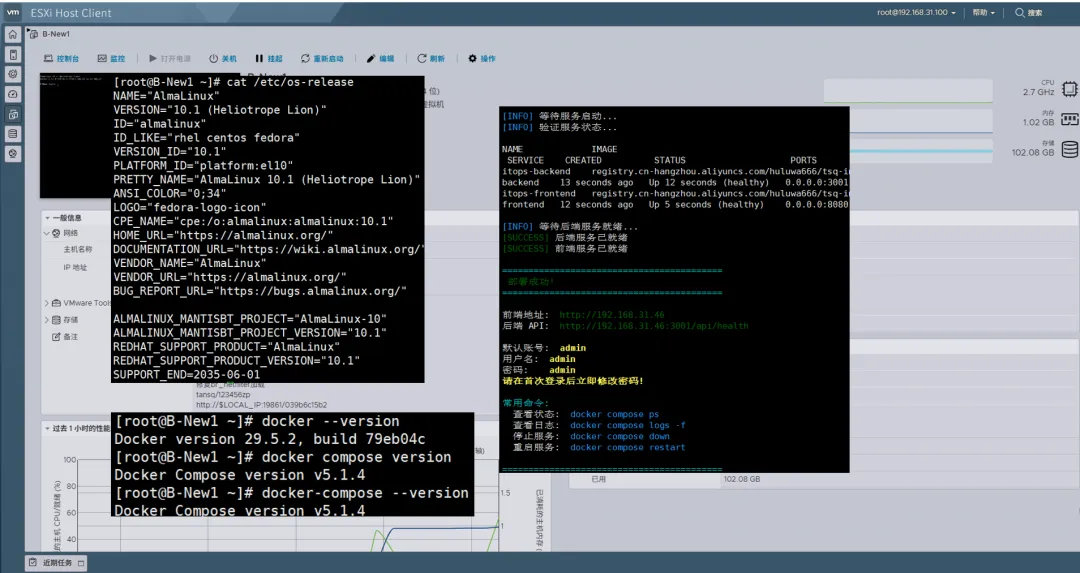Click the window icon right of 近期任务
The height and width of the screenshot is (573, 1080).
[x=81, y=563]
